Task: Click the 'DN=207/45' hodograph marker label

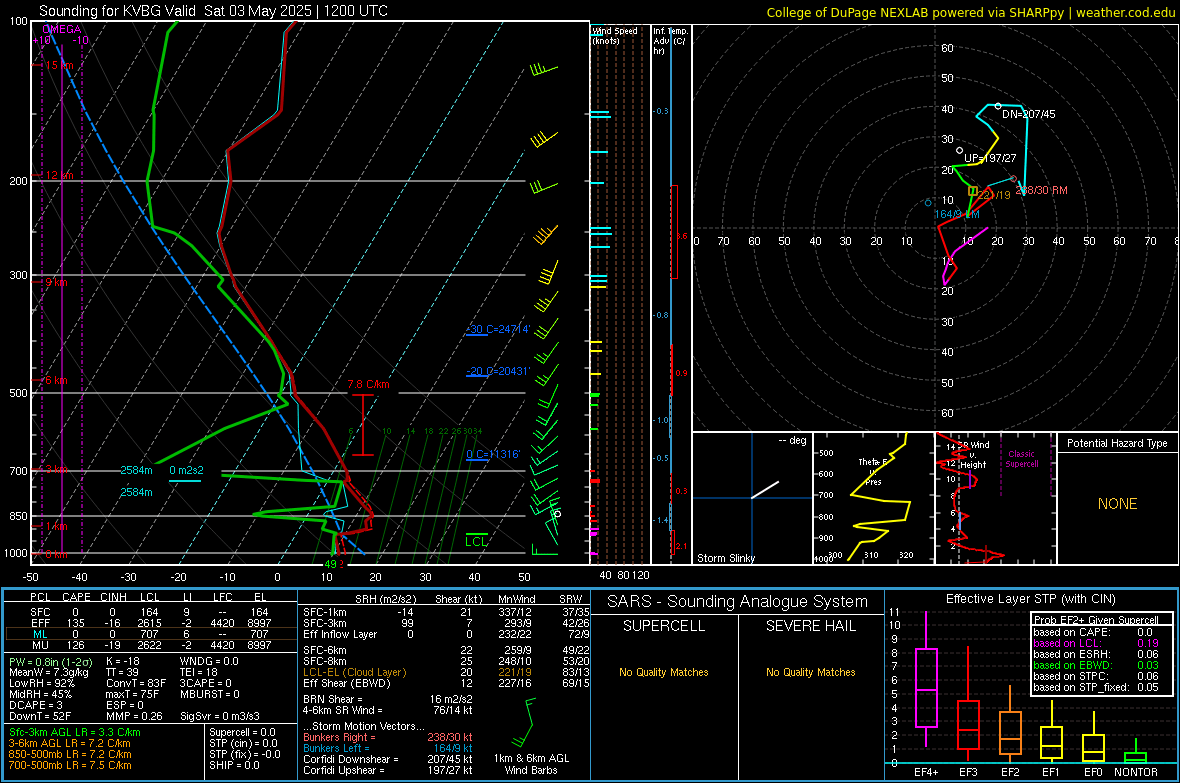Action: coord(1029,114)
